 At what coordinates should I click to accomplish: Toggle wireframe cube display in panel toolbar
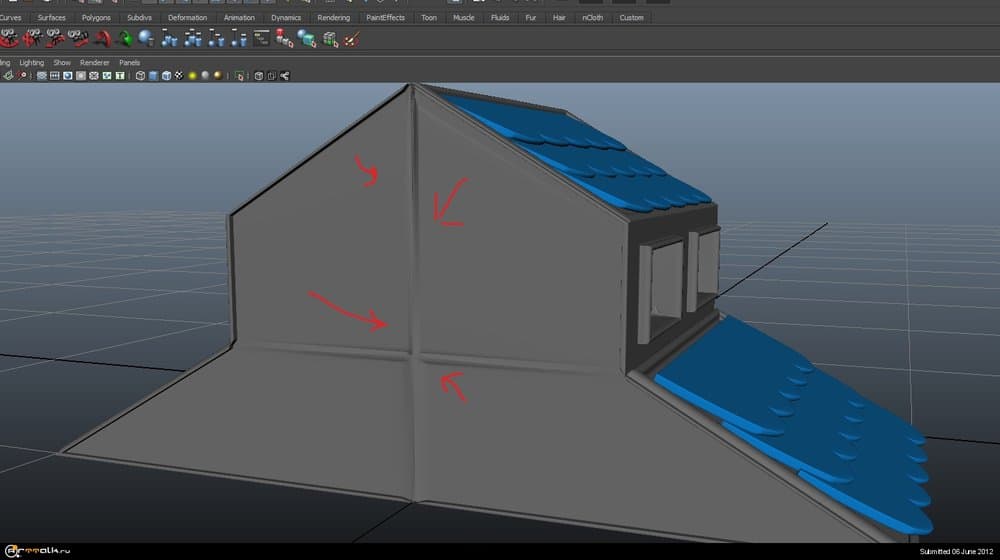pos(140,75)
